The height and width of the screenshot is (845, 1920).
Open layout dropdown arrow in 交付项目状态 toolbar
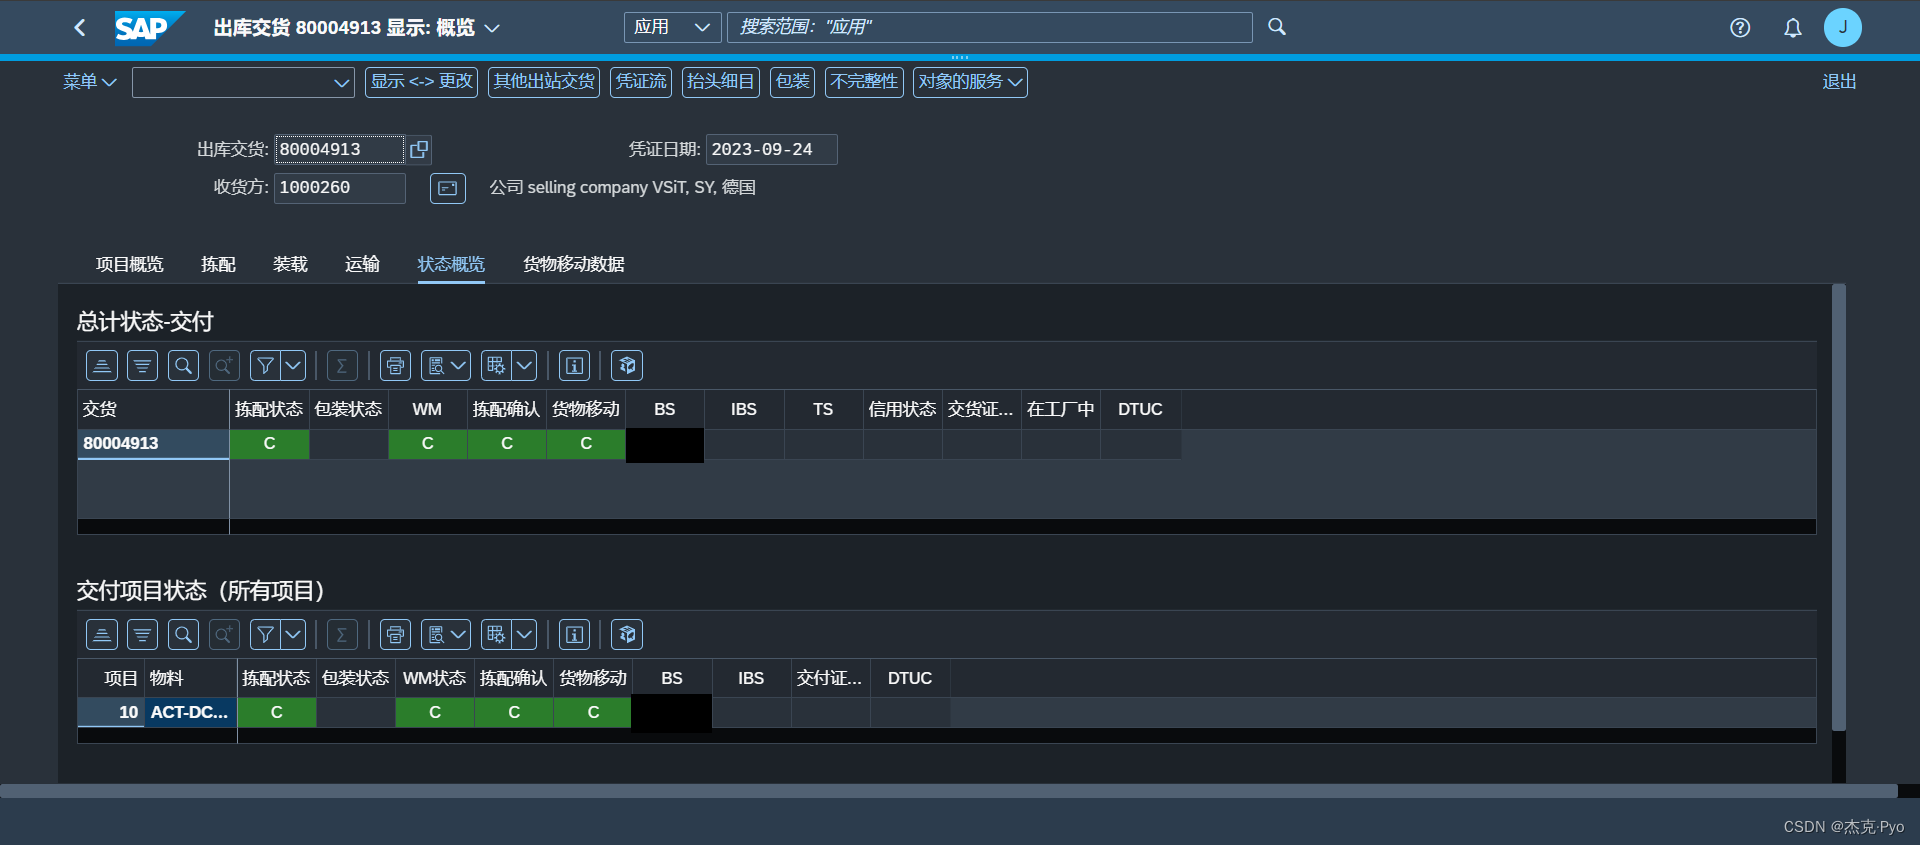tap(524, 635)
